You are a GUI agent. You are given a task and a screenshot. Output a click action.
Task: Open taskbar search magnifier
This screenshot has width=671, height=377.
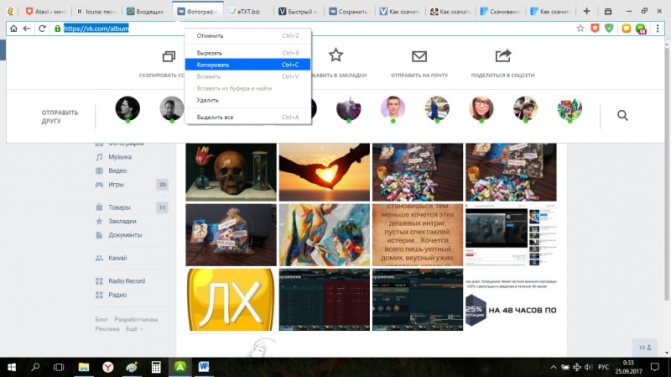coord(36,367)
